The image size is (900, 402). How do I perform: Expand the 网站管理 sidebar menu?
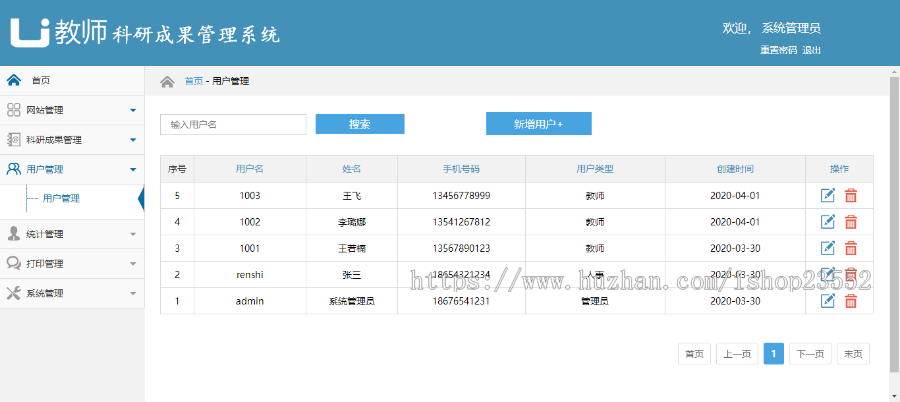click(x=72, y=110)
